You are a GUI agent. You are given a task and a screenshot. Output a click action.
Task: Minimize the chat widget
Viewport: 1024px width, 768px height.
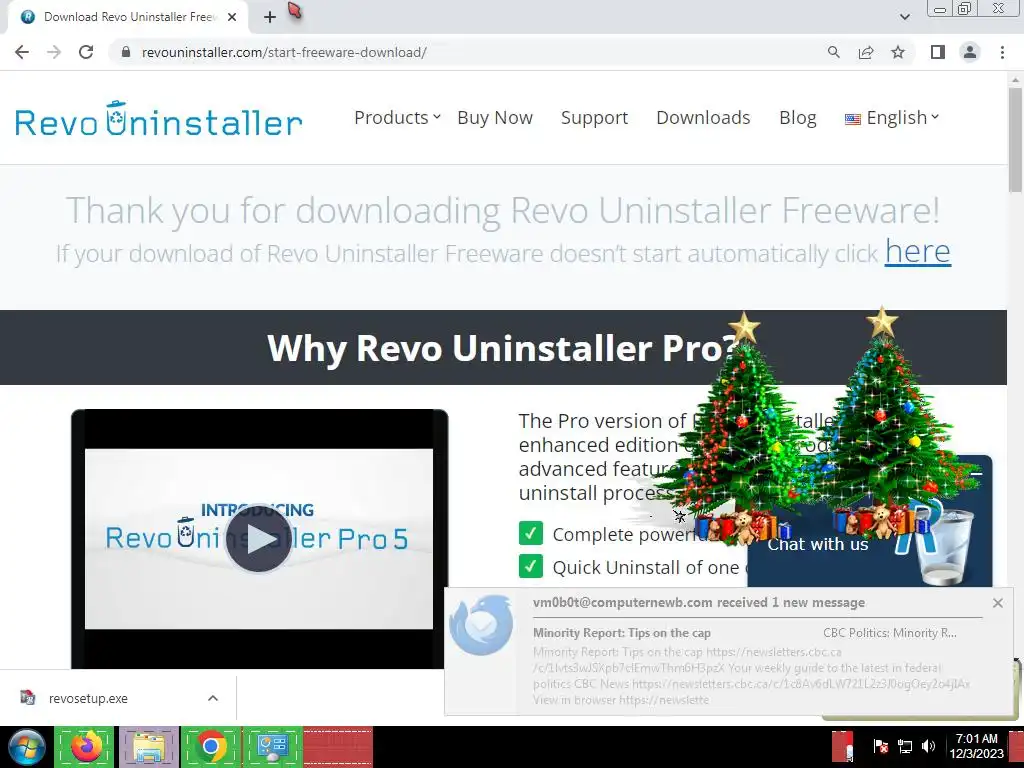(x=976, y=473)
